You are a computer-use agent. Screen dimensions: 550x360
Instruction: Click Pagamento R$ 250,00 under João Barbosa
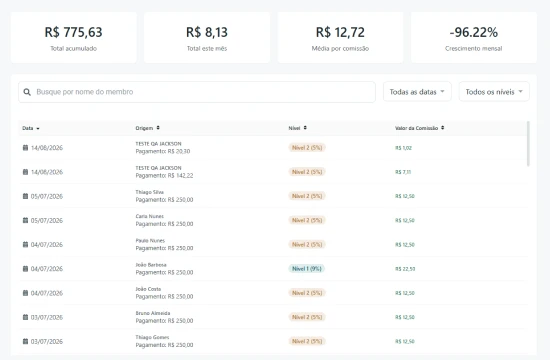coord(164,273)
